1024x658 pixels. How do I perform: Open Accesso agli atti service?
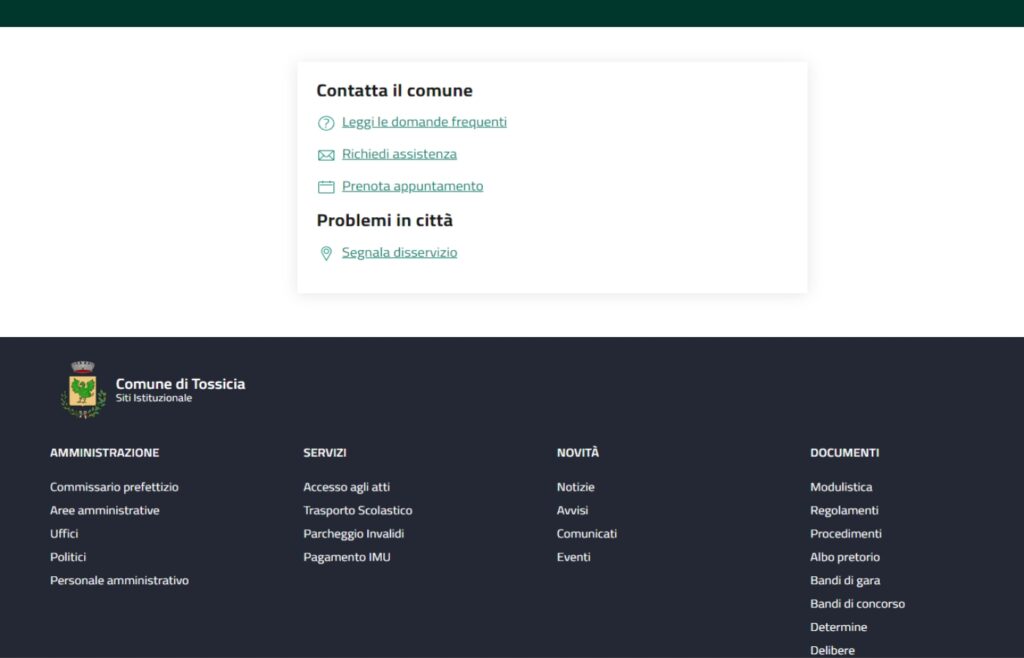(x=346, y=487)
